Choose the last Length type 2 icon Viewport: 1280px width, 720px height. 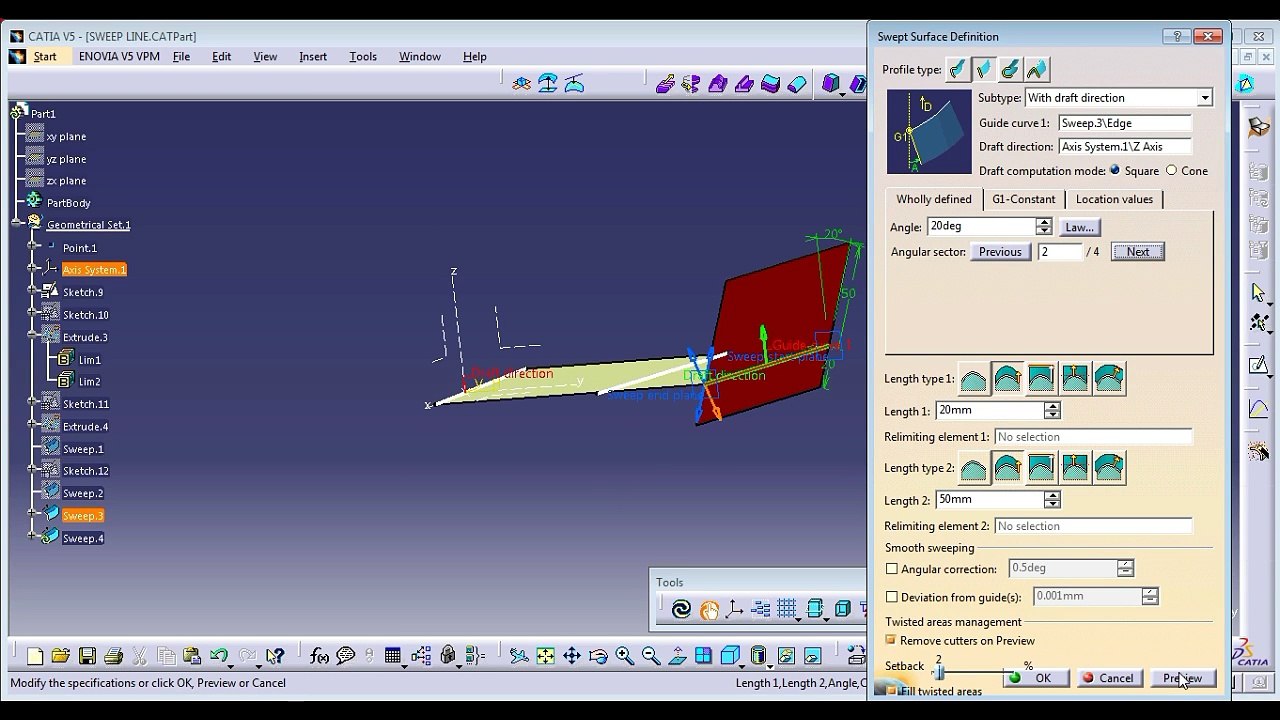click(1108, 467)
